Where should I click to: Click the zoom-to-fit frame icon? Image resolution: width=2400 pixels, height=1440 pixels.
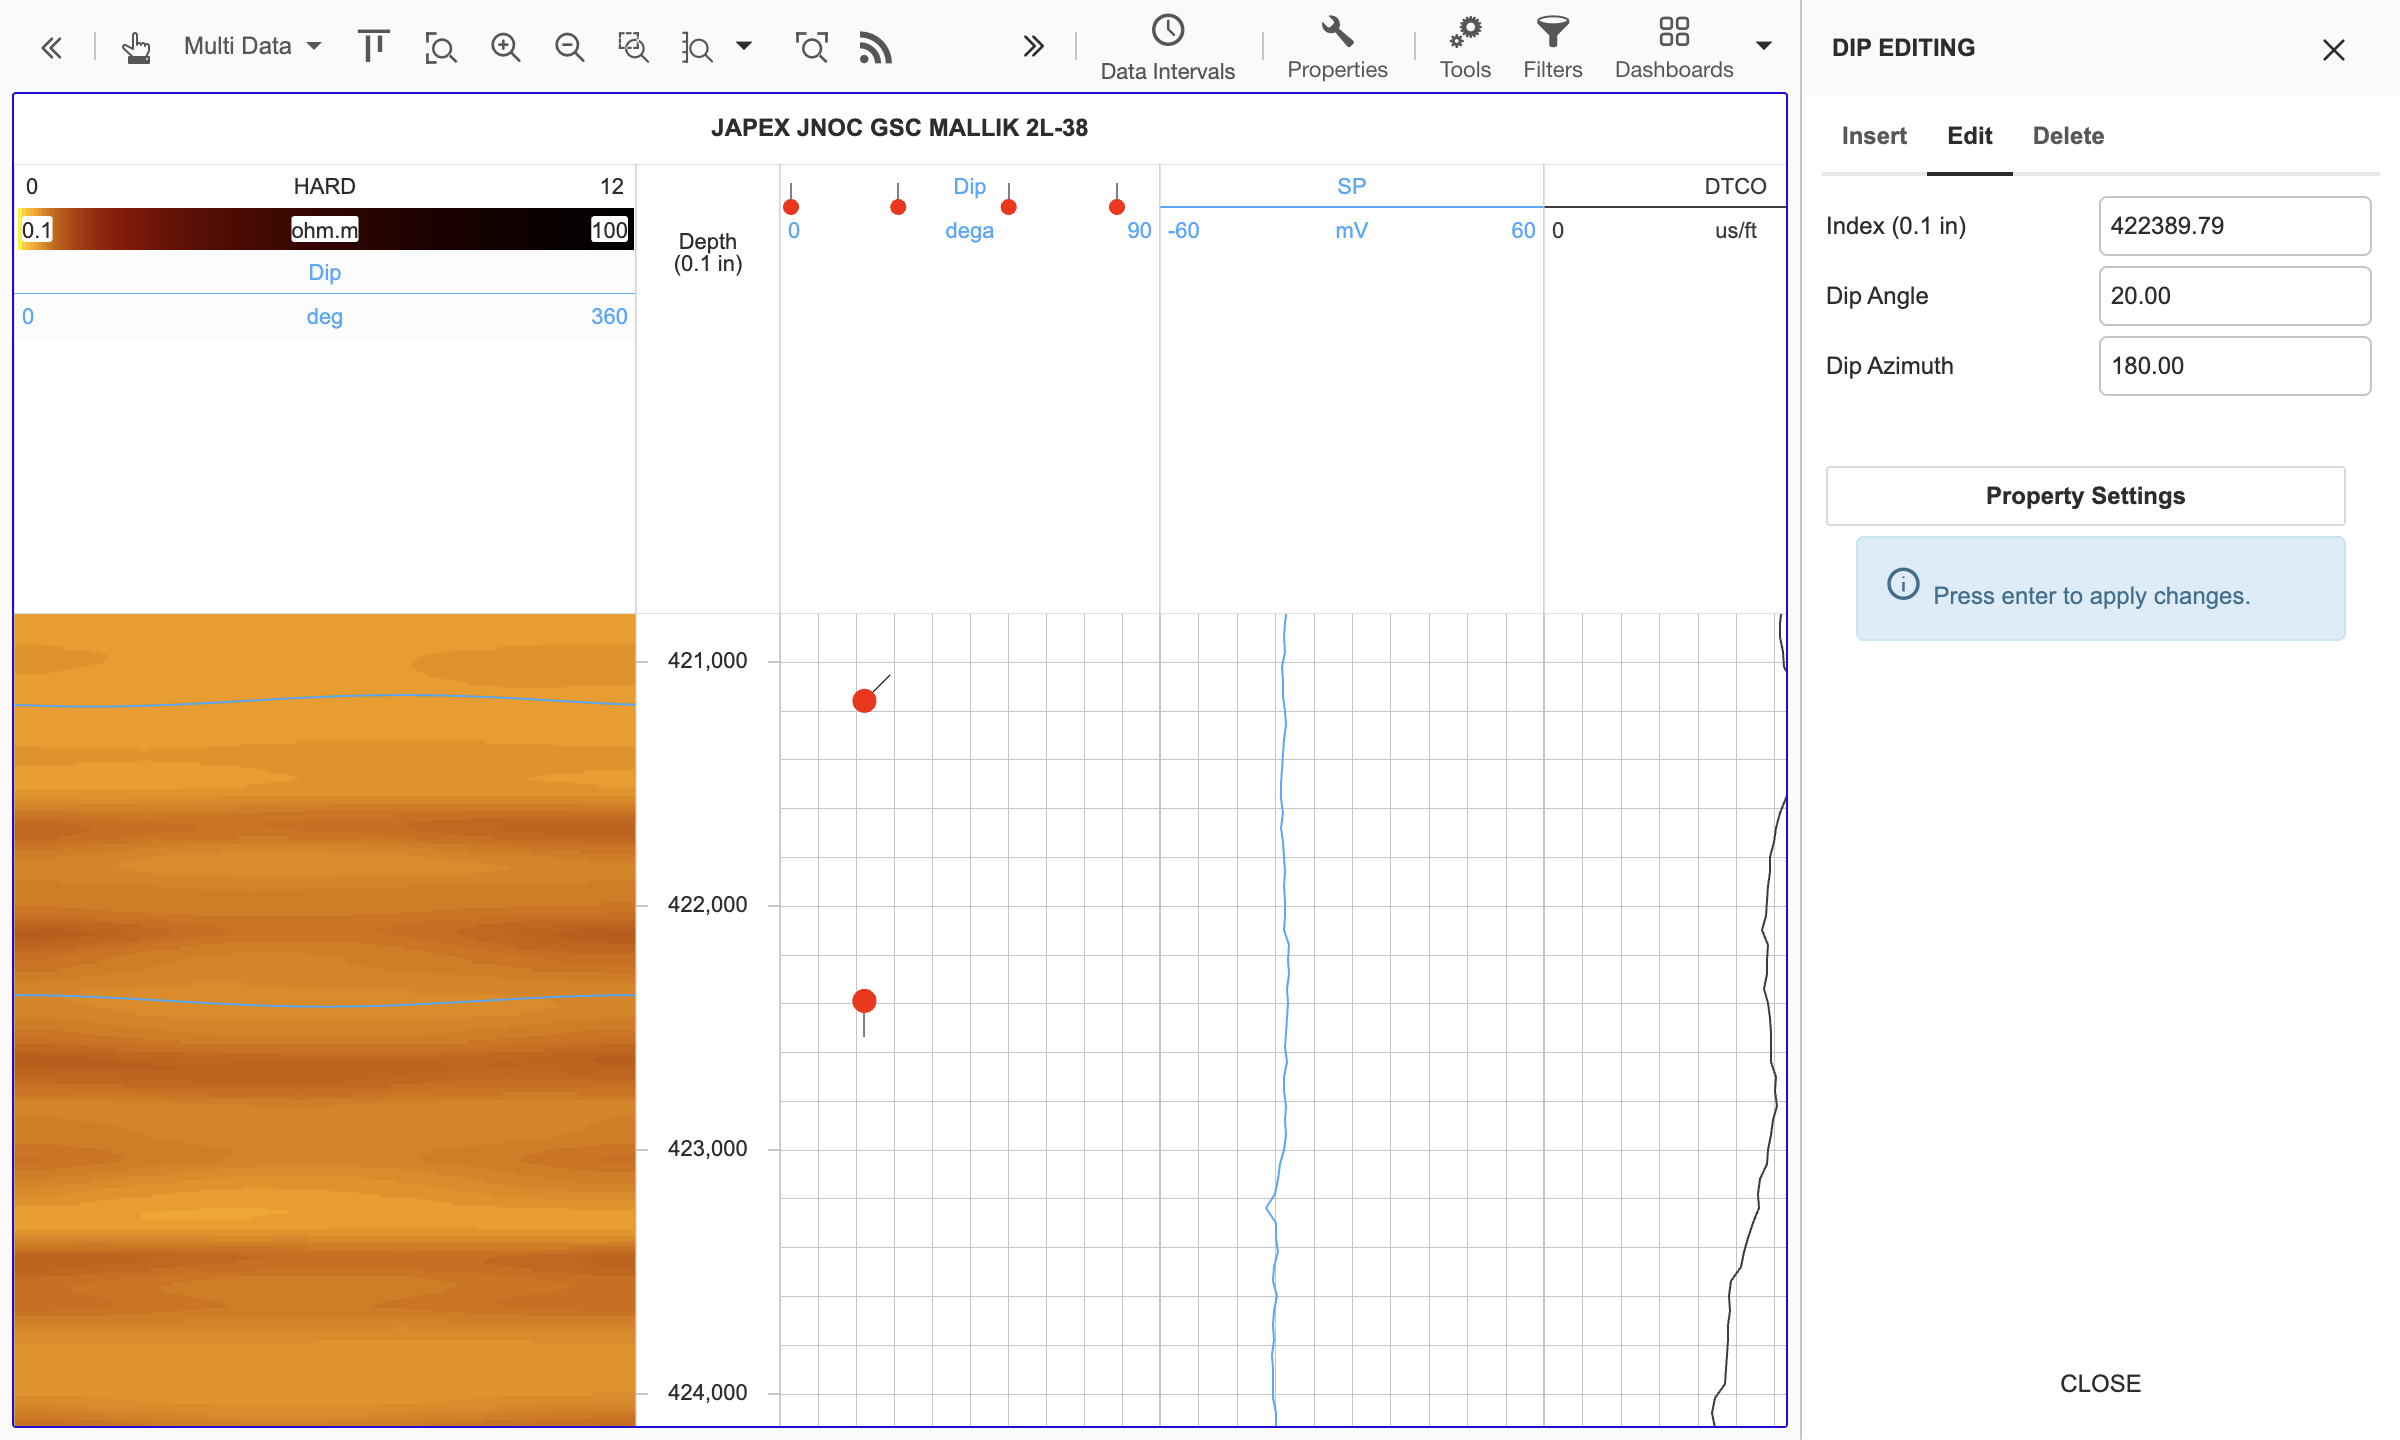tap(812, 47)
